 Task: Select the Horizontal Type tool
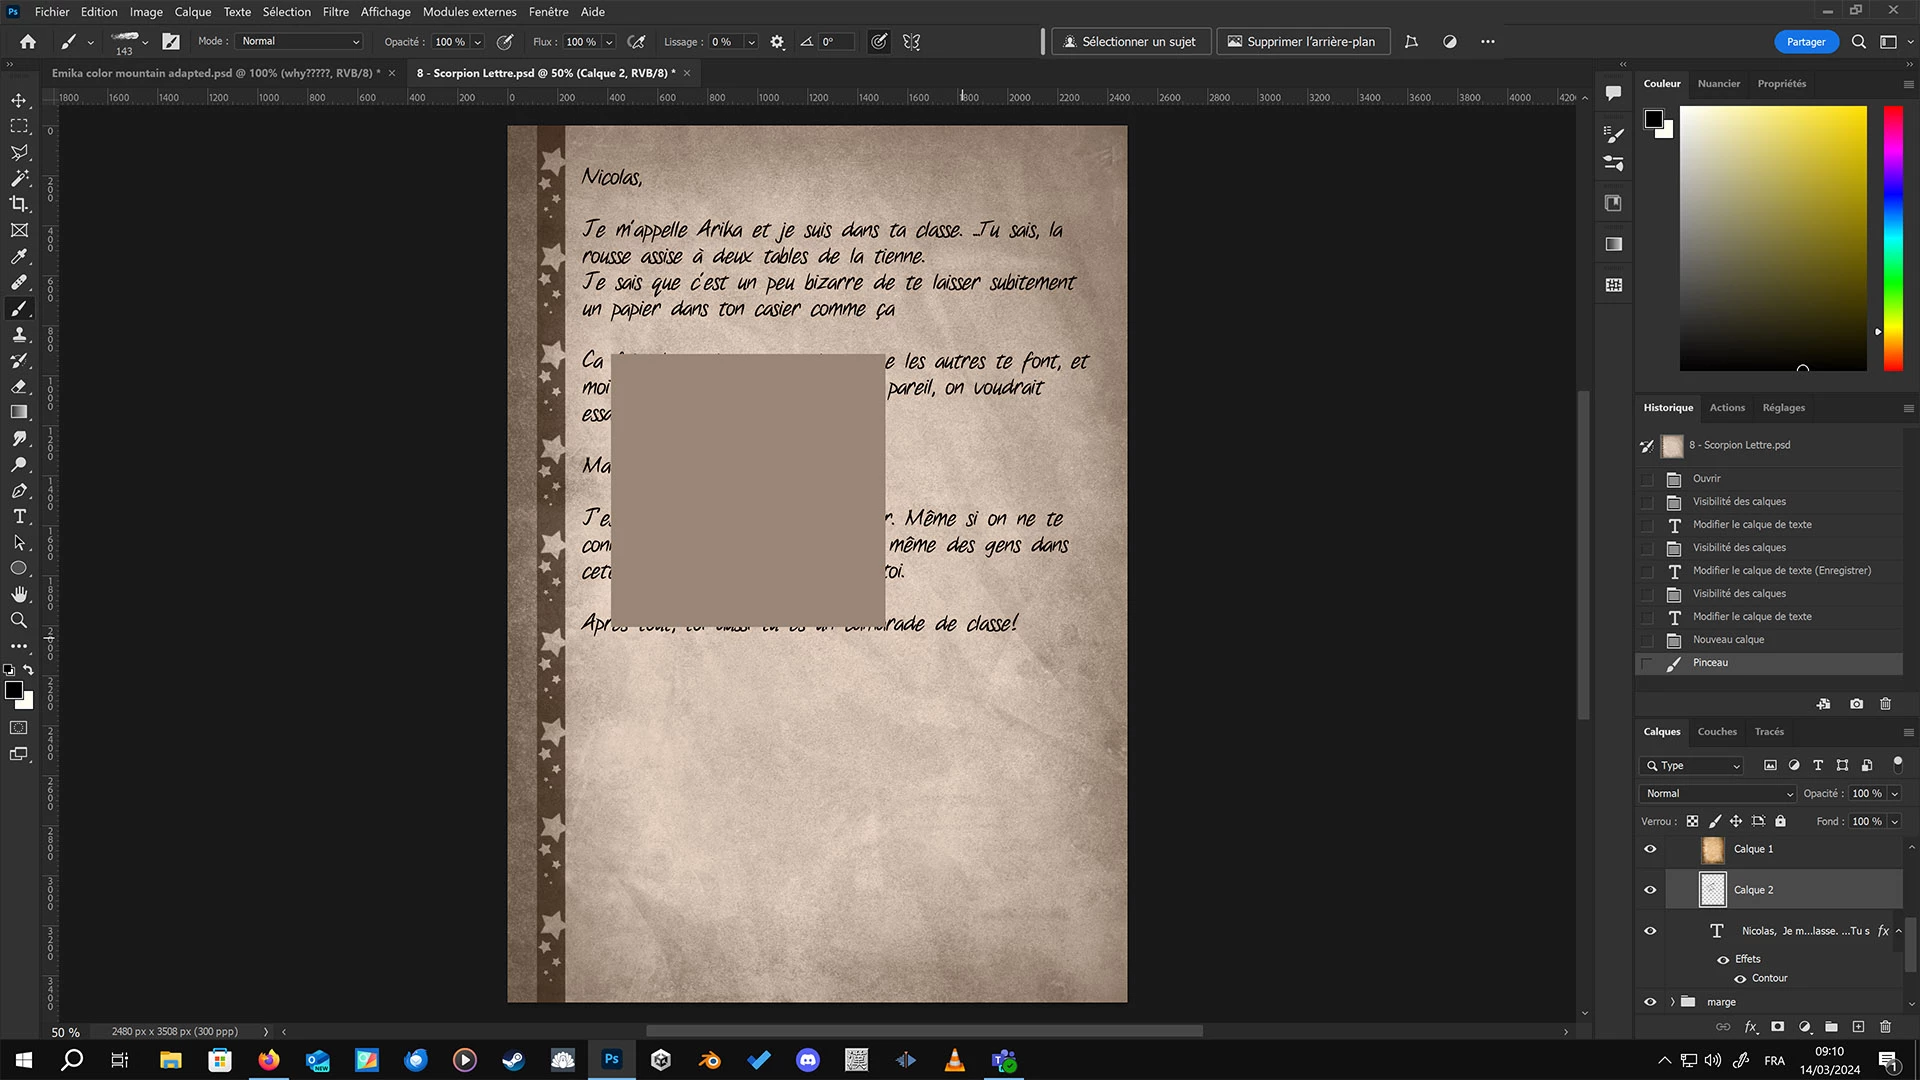click(x=19, y=516)
